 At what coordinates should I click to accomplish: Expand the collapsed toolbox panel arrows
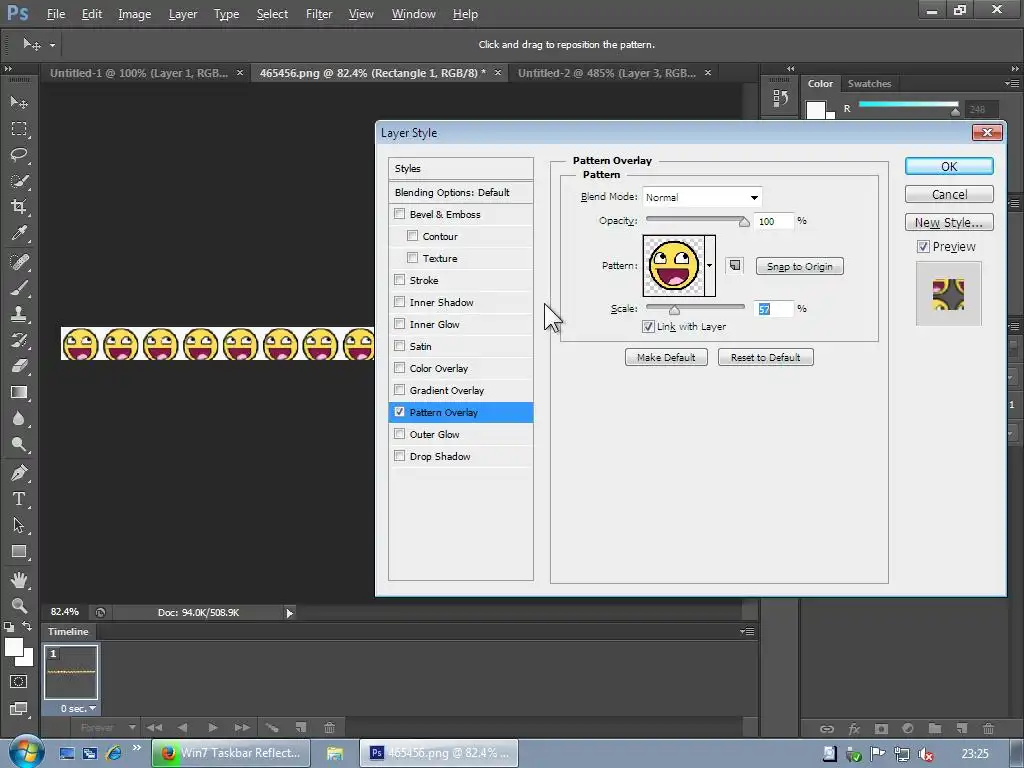point(8,68)
